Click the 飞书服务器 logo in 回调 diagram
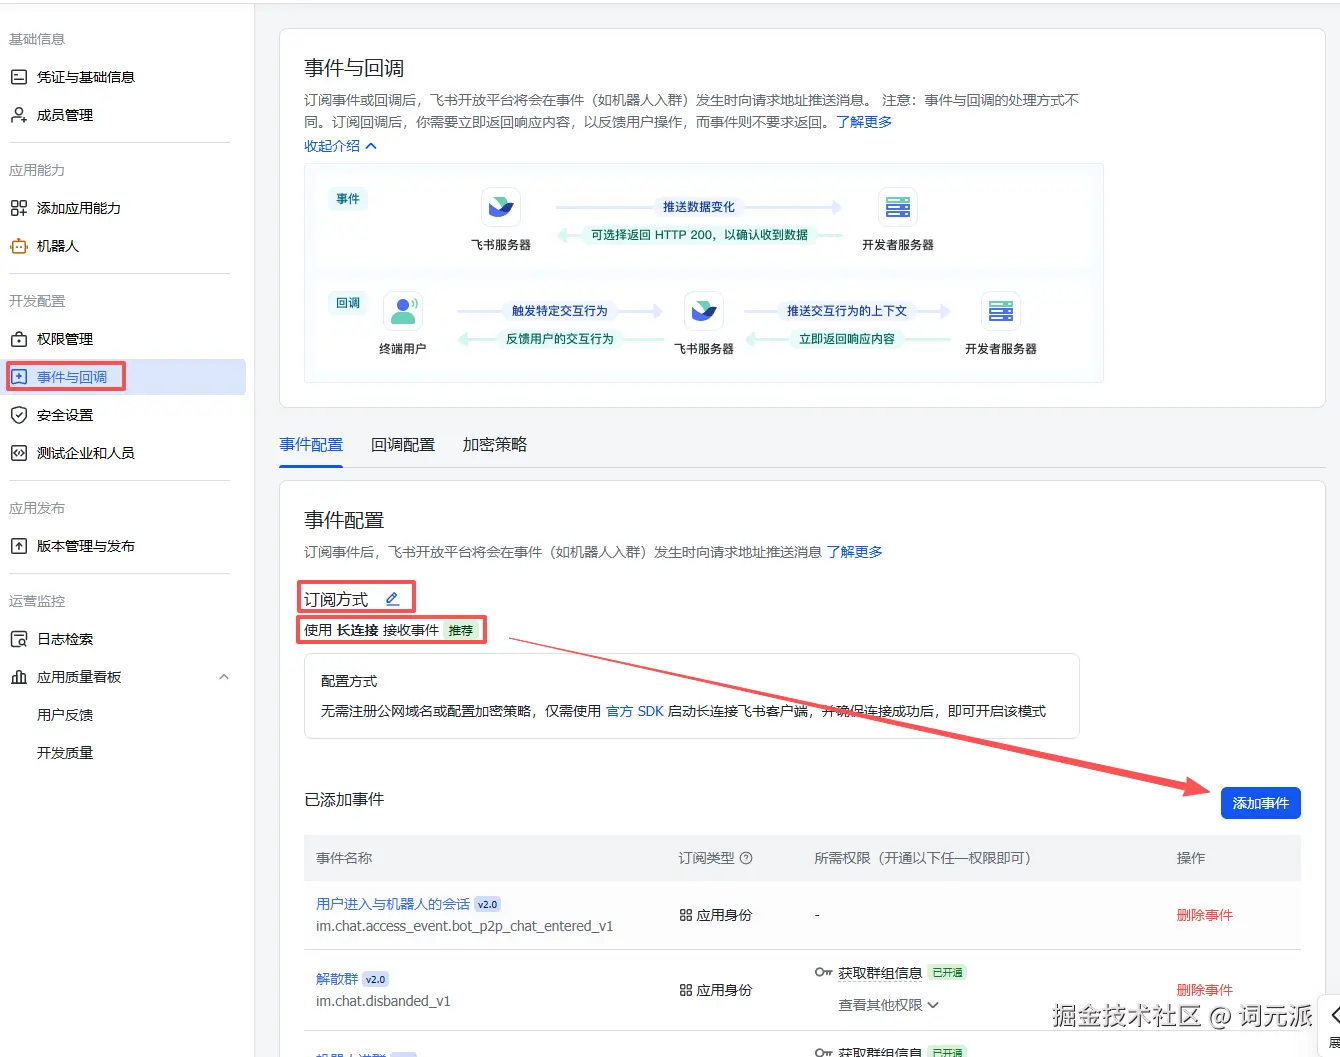The height and width of the screenshot is (1057, 1340). click(703, 311)
